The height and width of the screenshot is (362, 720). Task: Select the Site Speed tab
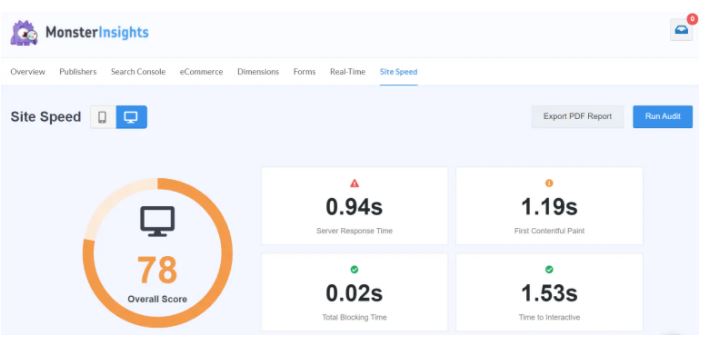pos(399,72)
